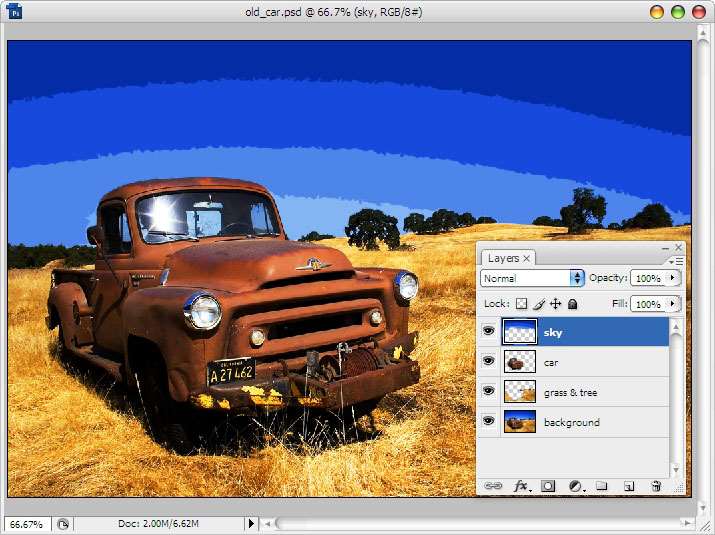Lock layer position icon
Viewport: 715px width, 535px height.
(555, 304)
